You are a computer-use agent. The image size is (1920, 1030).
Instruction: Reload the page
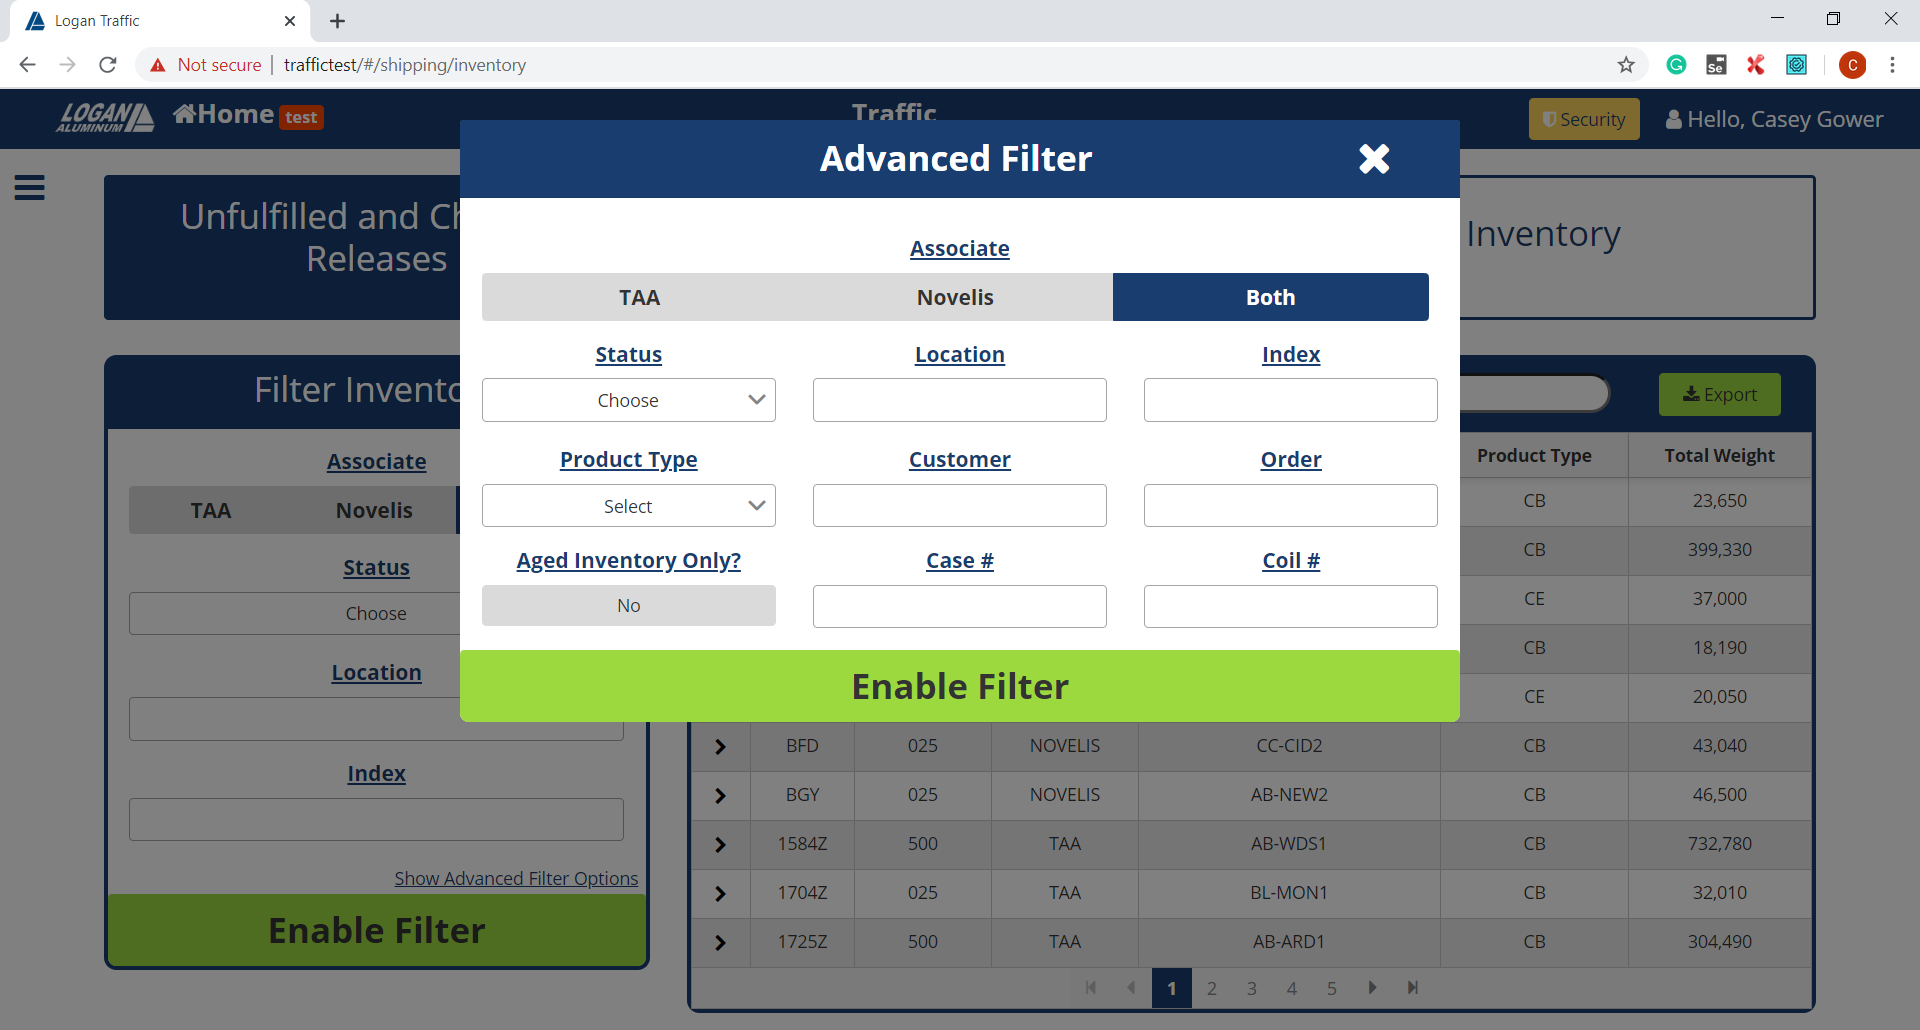point(108,65)
